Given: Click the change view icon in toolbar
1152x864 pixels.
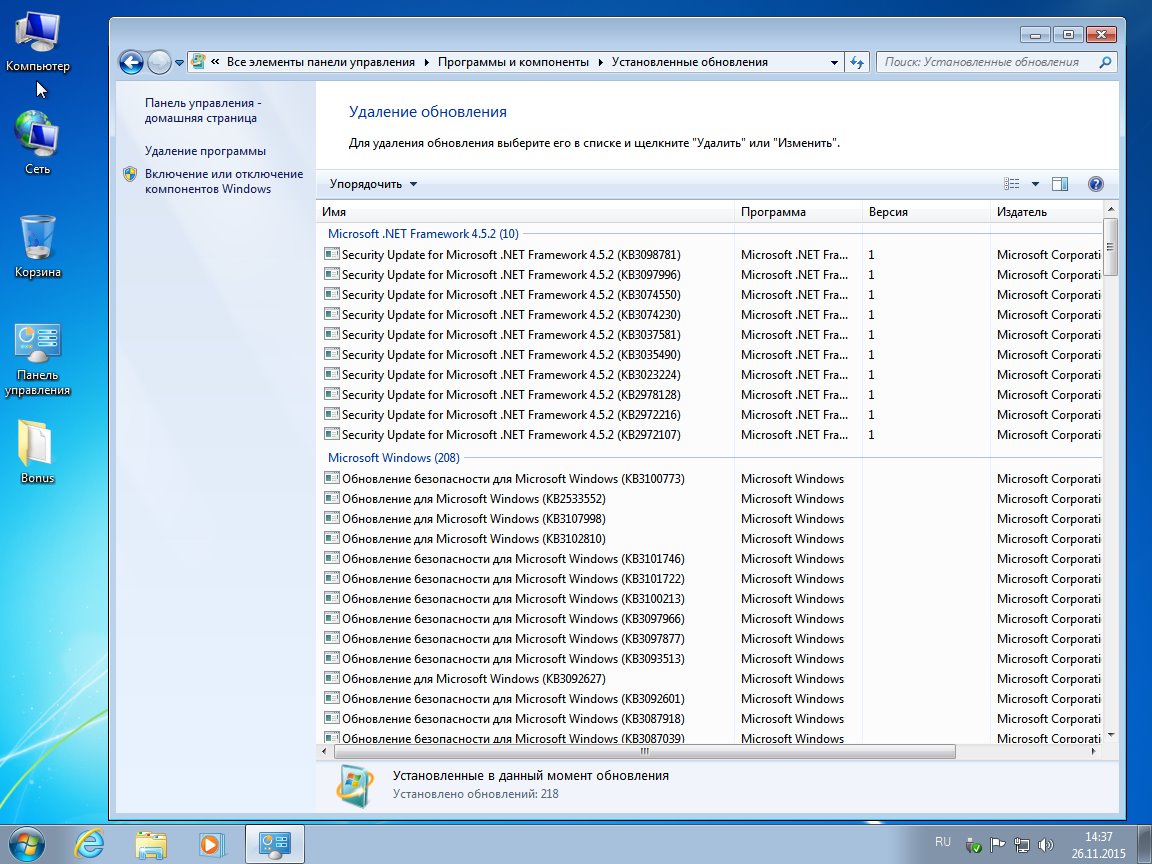Looking at the screenshot, I should (x=1012, y=184).
